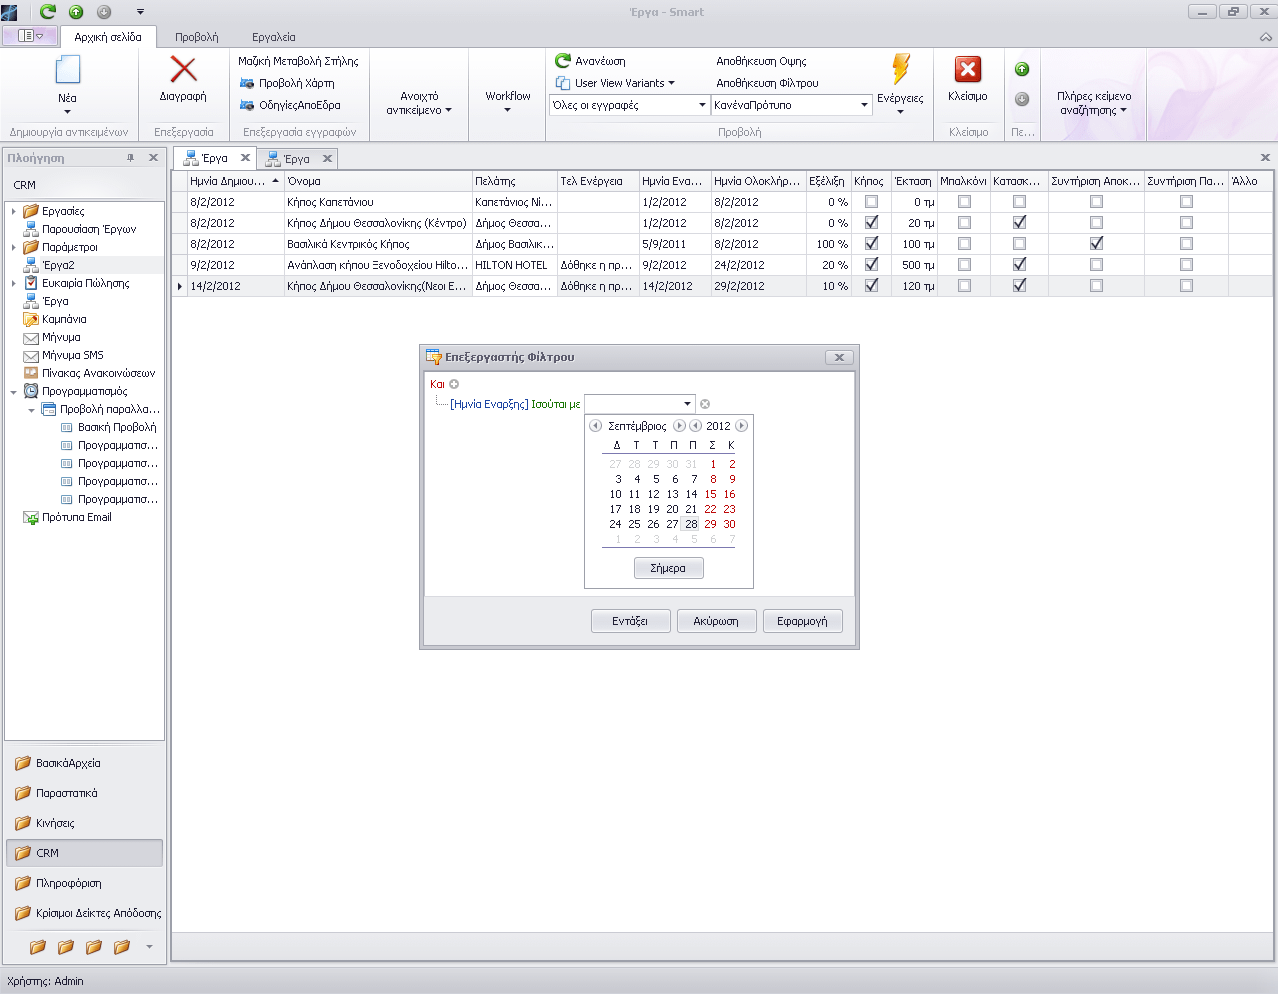This screenshot has width=1278, height=994.
Task: Click the red Διαγραφή delete icon
Action: click(x=183, y=69)
